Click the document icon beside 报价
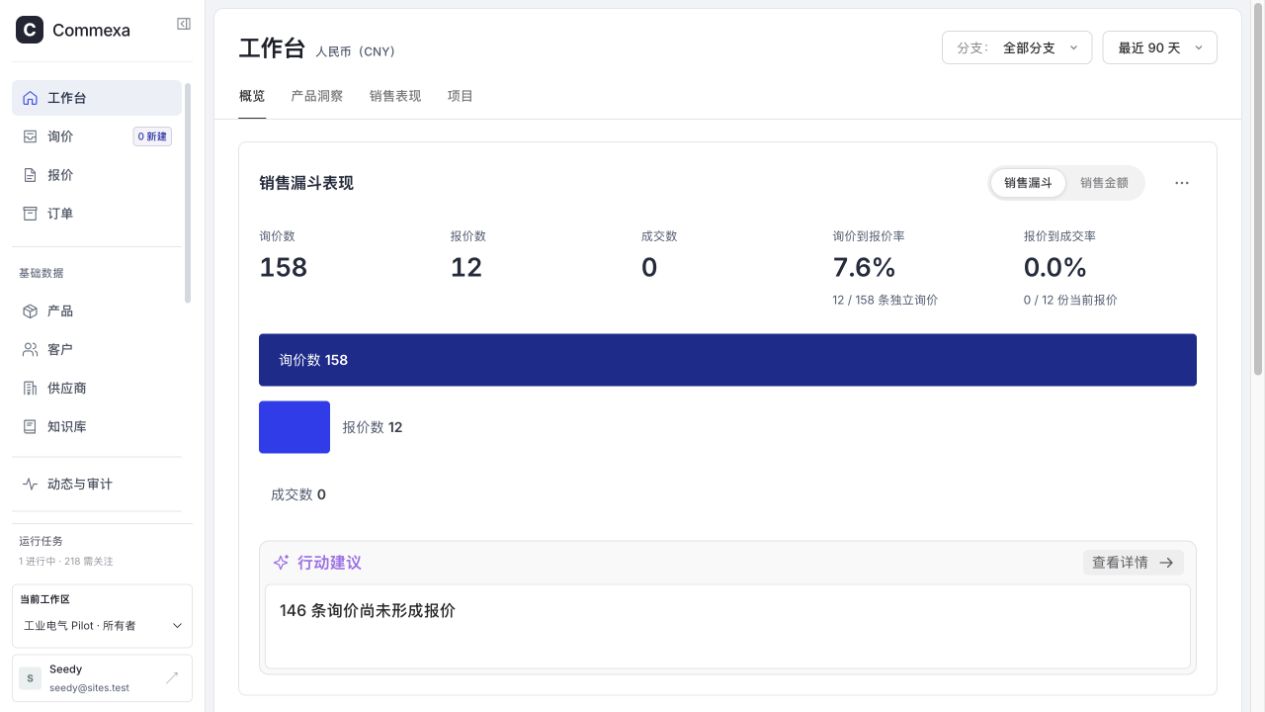Screen dimensions: 1265x712 30,175
